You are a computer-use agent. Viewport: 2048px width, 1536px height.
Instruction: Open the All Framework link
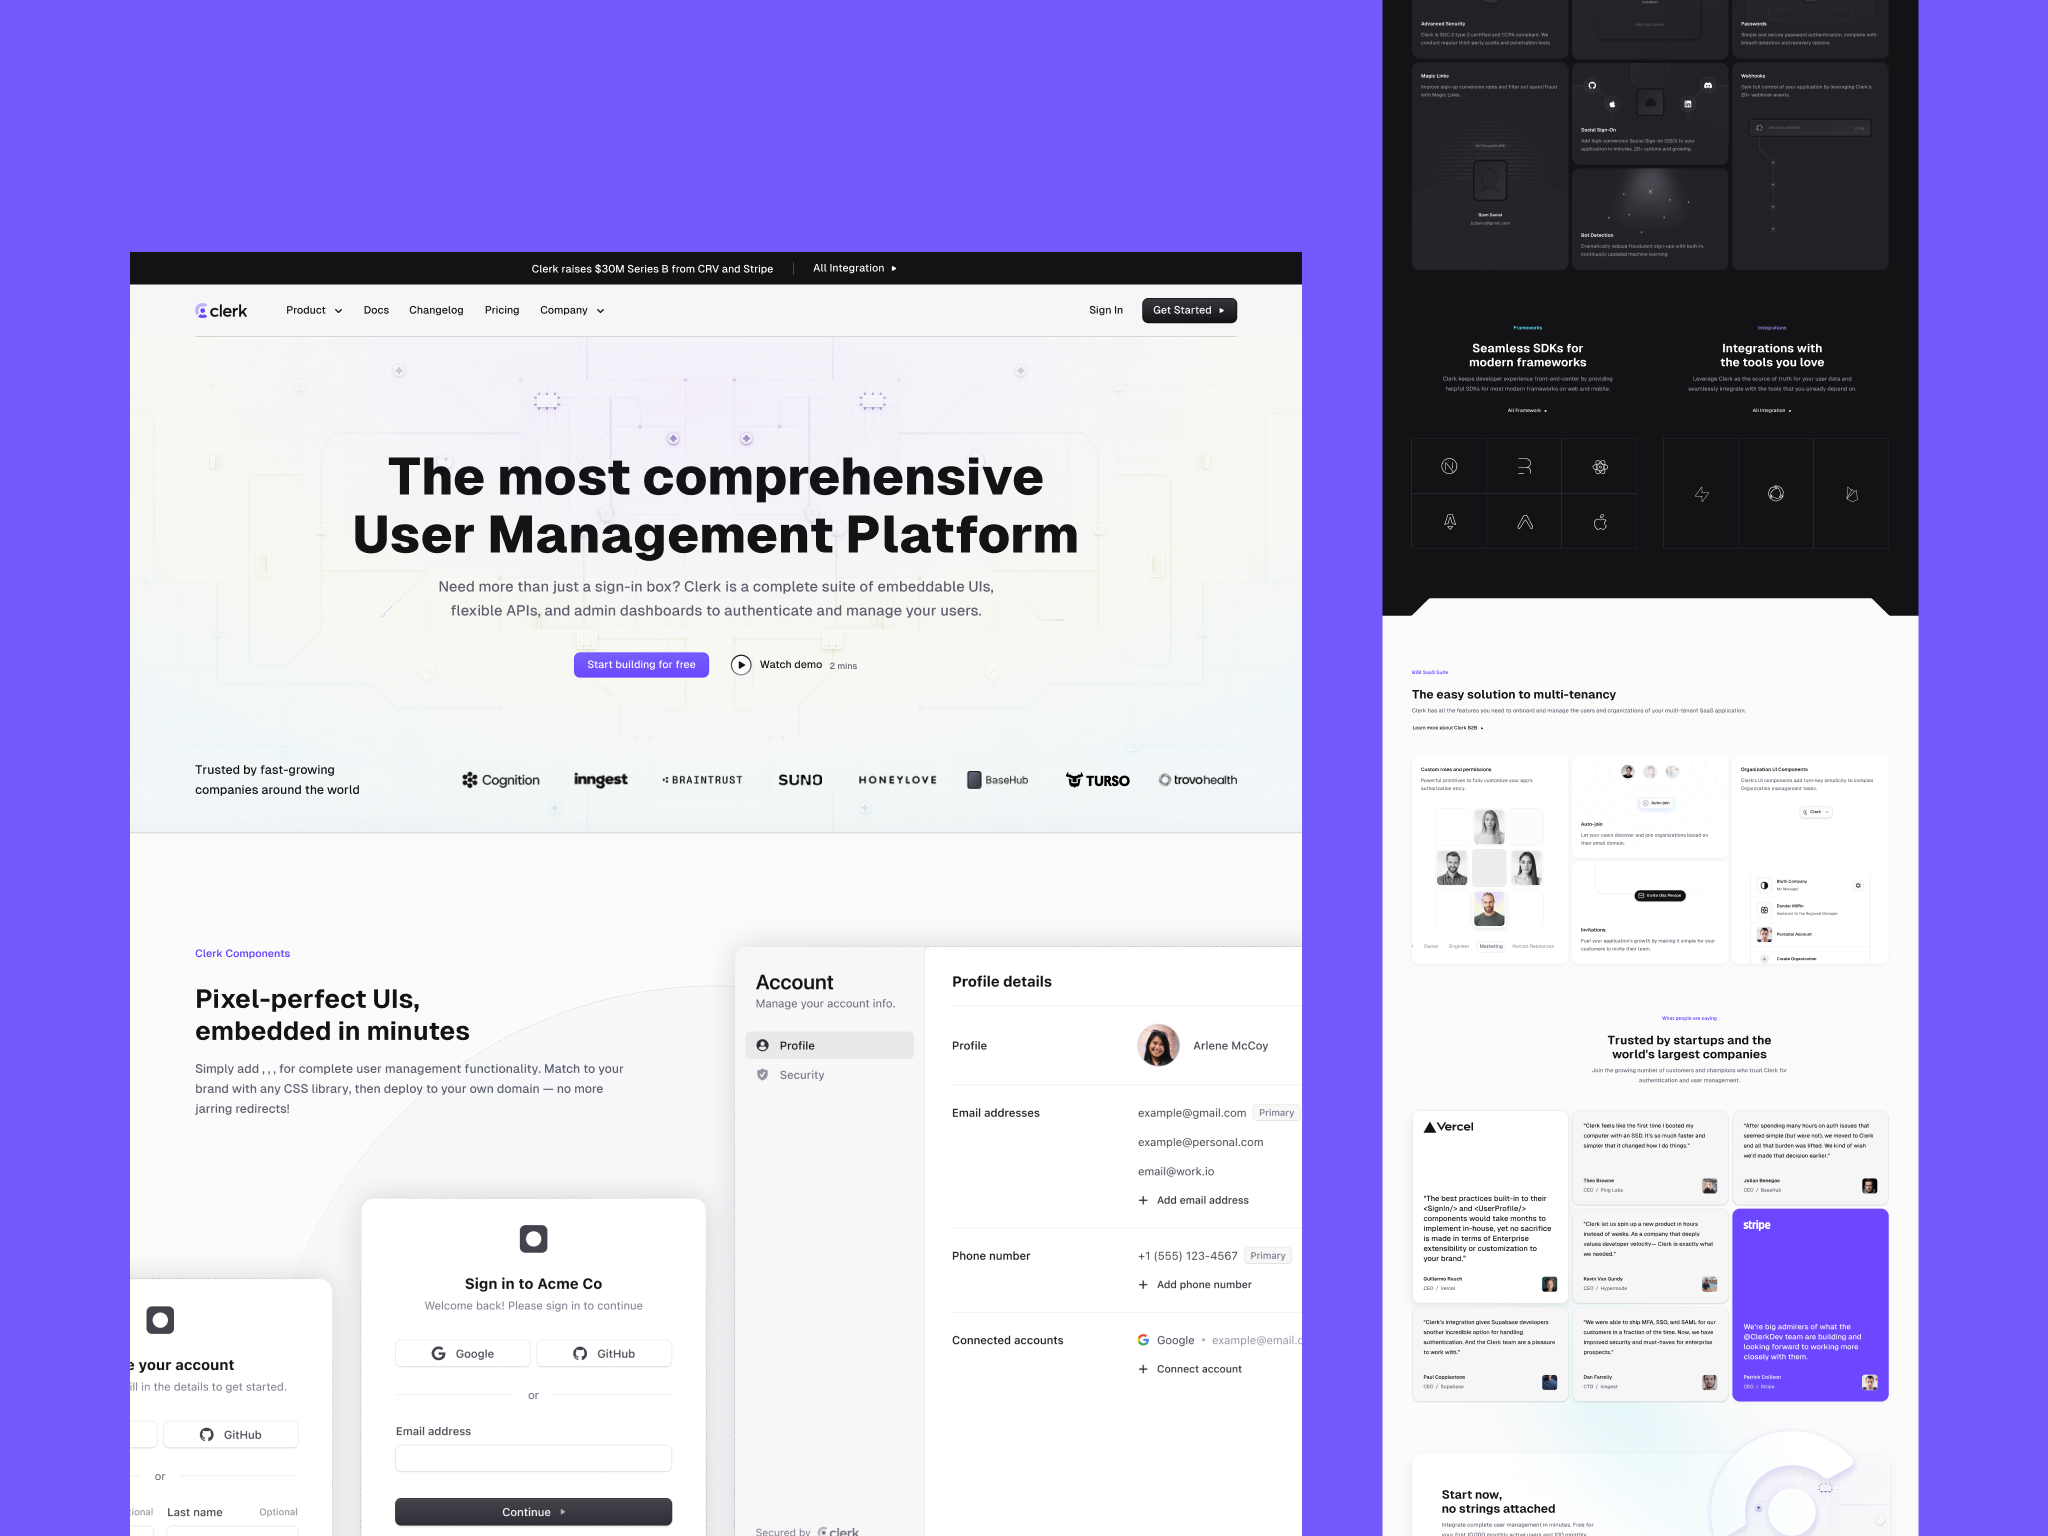click(1527, 410)
